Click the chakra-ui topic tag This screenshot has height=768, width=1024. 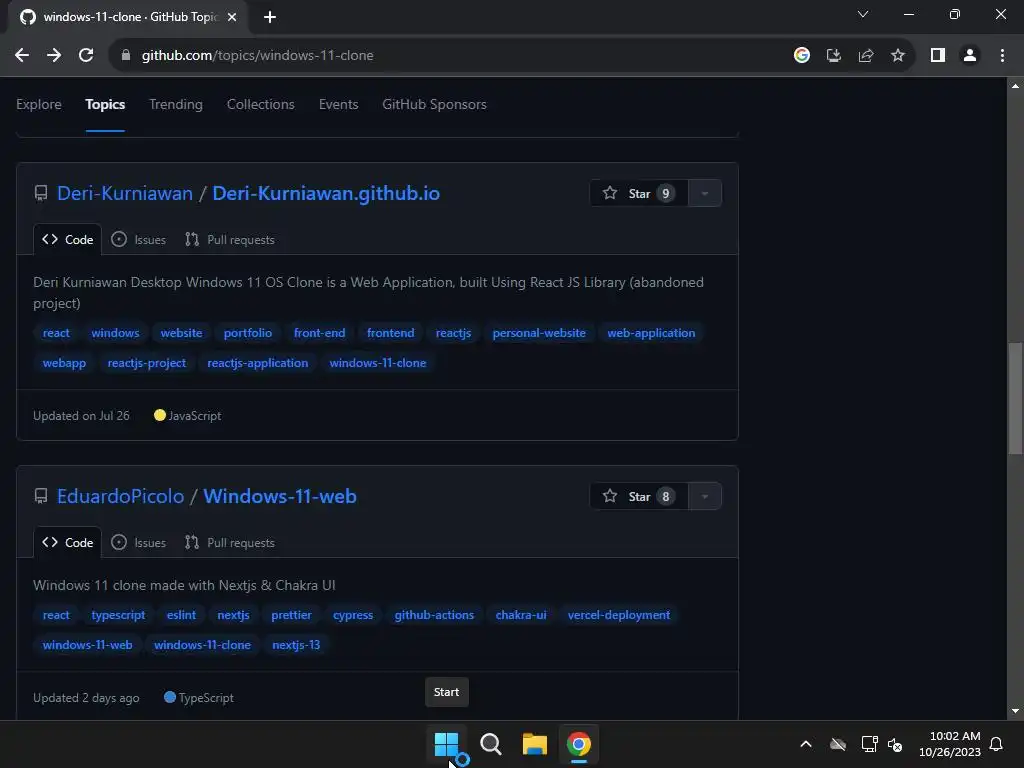pyautogui.click(x=520, y=615)
